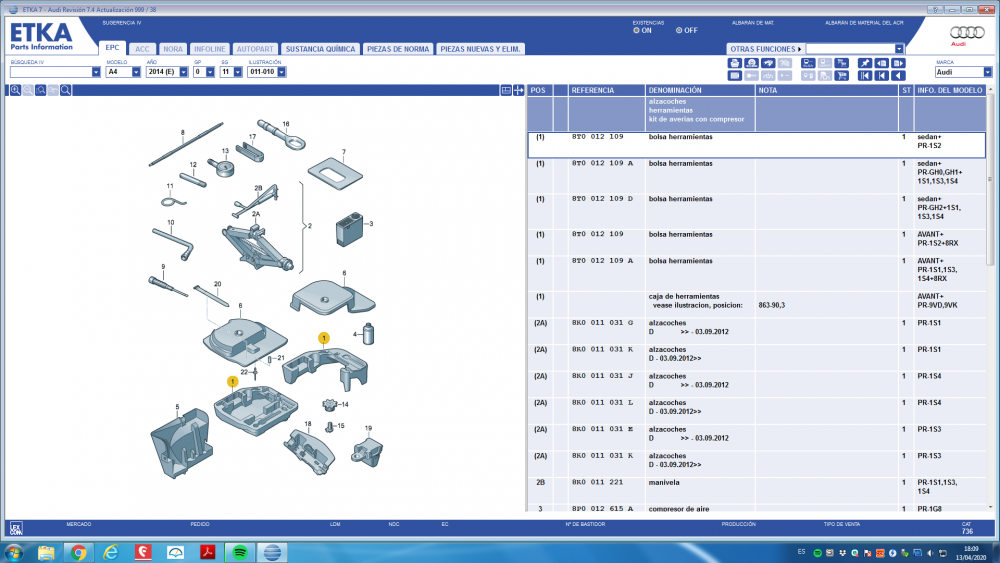Click the next illustration page icon
1000x563 pixels.
tap(898, 63)
